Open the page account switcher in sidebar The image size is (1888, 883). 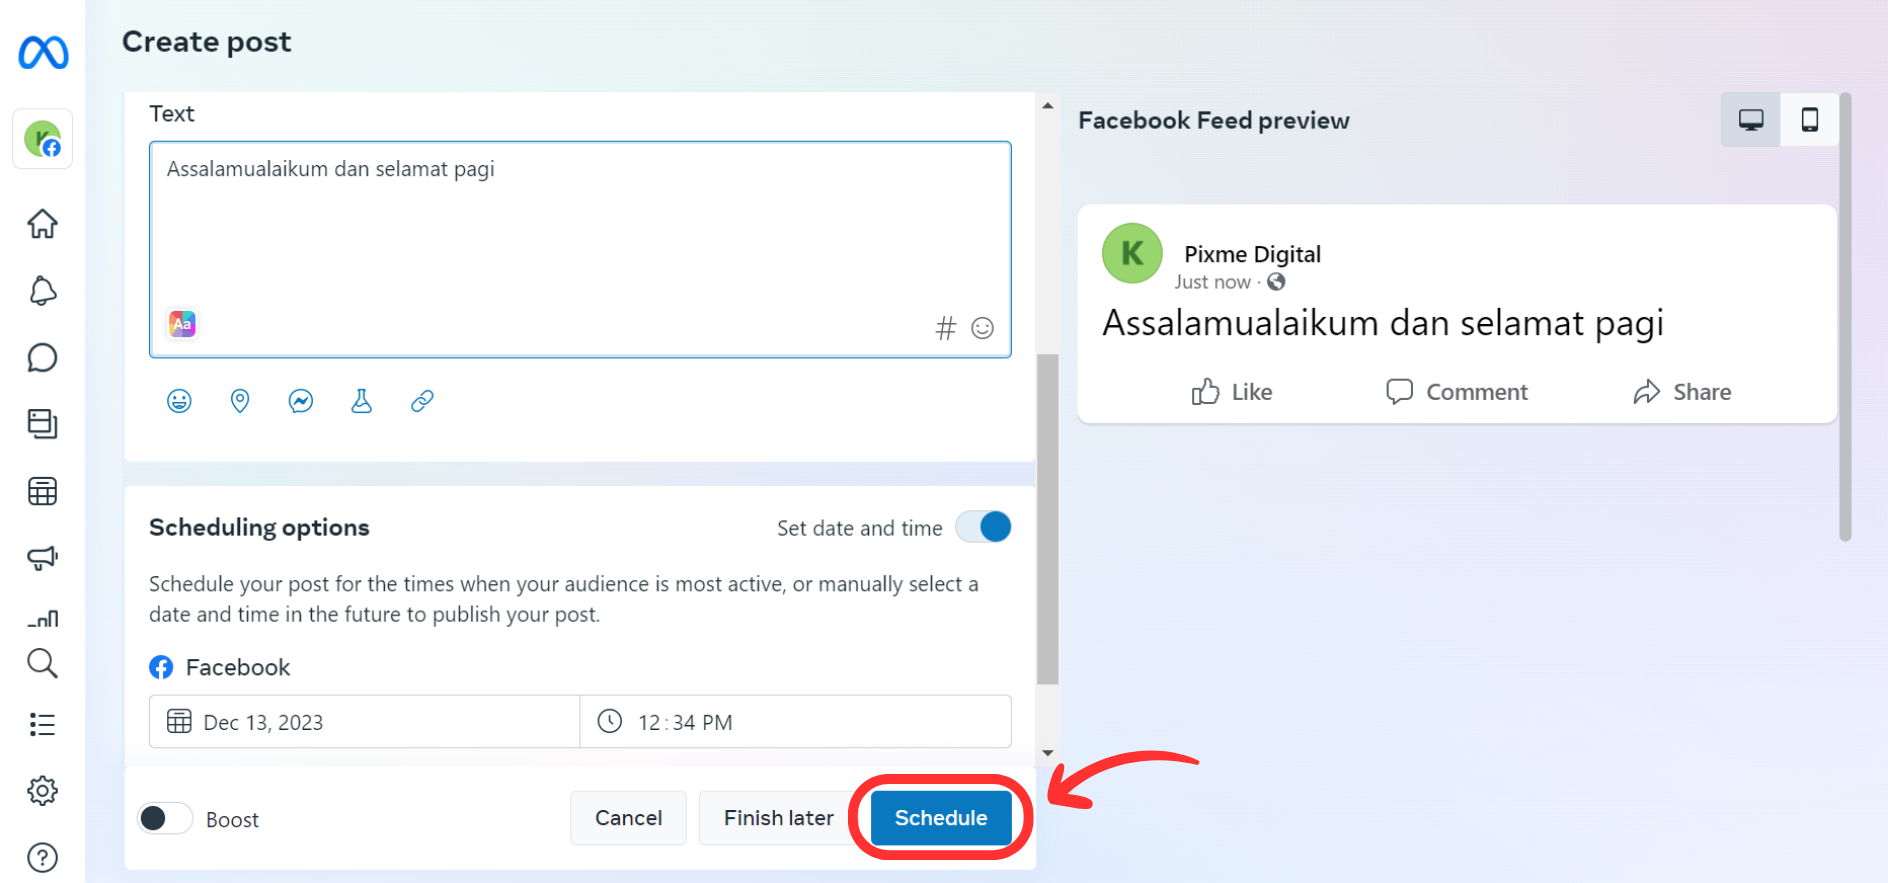(x=42, y=139)
